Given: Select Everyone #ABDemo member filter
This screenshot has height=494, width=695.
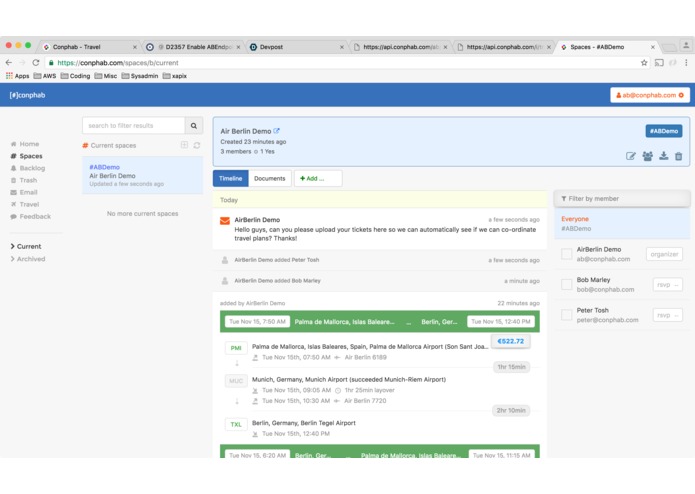Looking at the screenshot, I should pos(622,224).
